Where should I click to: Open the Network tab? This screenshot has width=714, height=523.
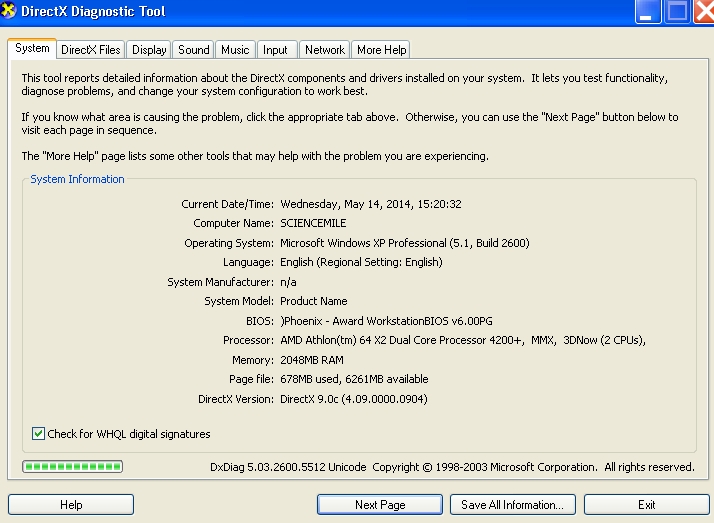[325, 50]
